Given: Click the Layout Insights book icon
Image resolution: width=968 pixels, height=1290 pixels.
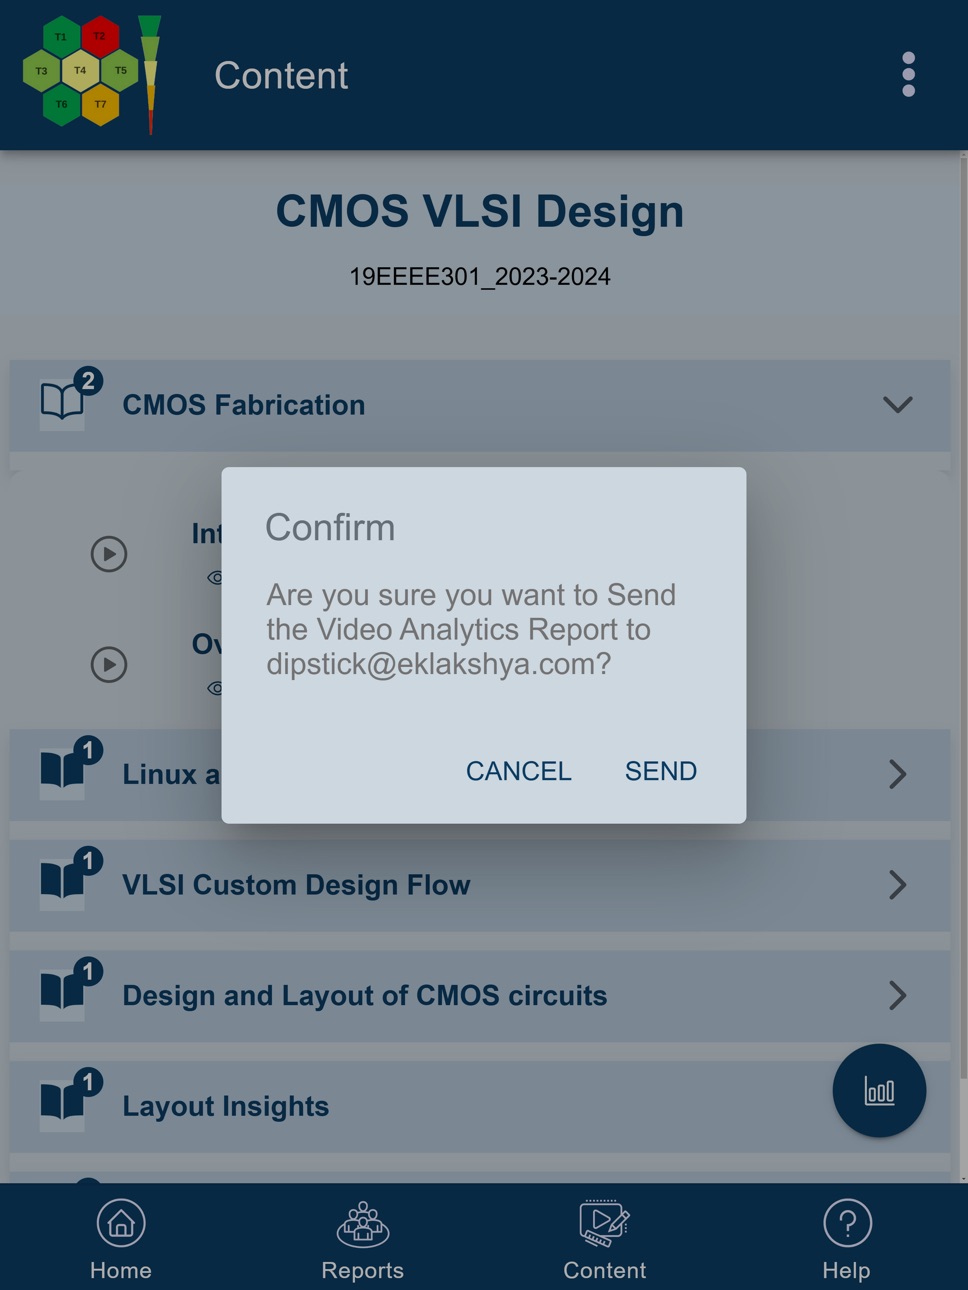Looking at the screenshot, I should [62, 1101].
